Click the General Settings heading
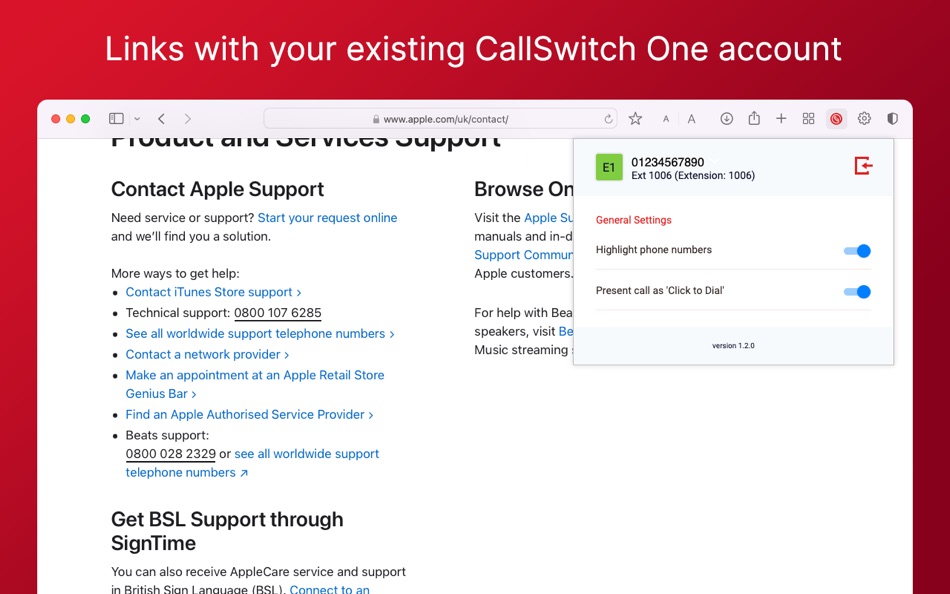Viewport: 950px width, 594px height. [633, 220]
